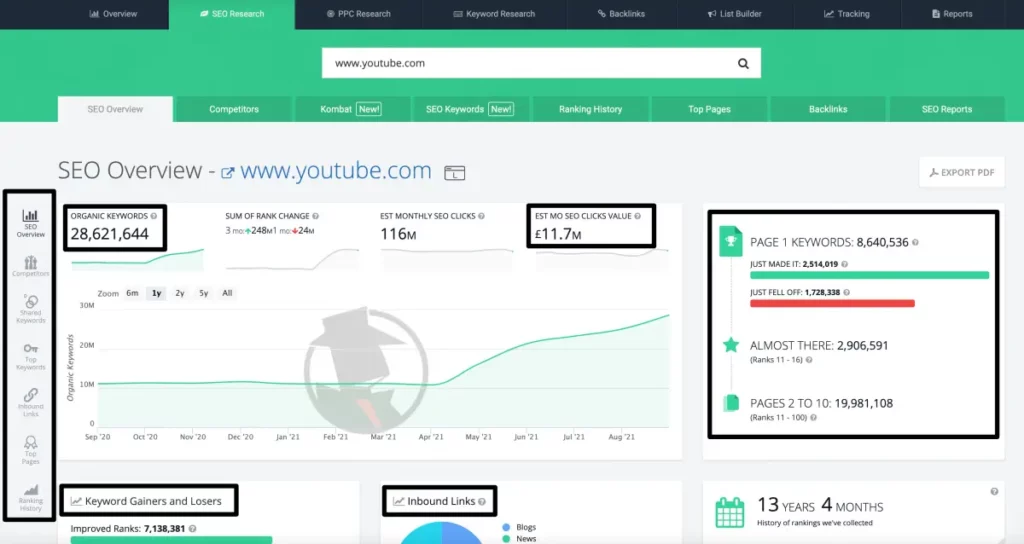Open the Overview top navigation item
The image size is (1024, 544).
[x=113, y=14]
